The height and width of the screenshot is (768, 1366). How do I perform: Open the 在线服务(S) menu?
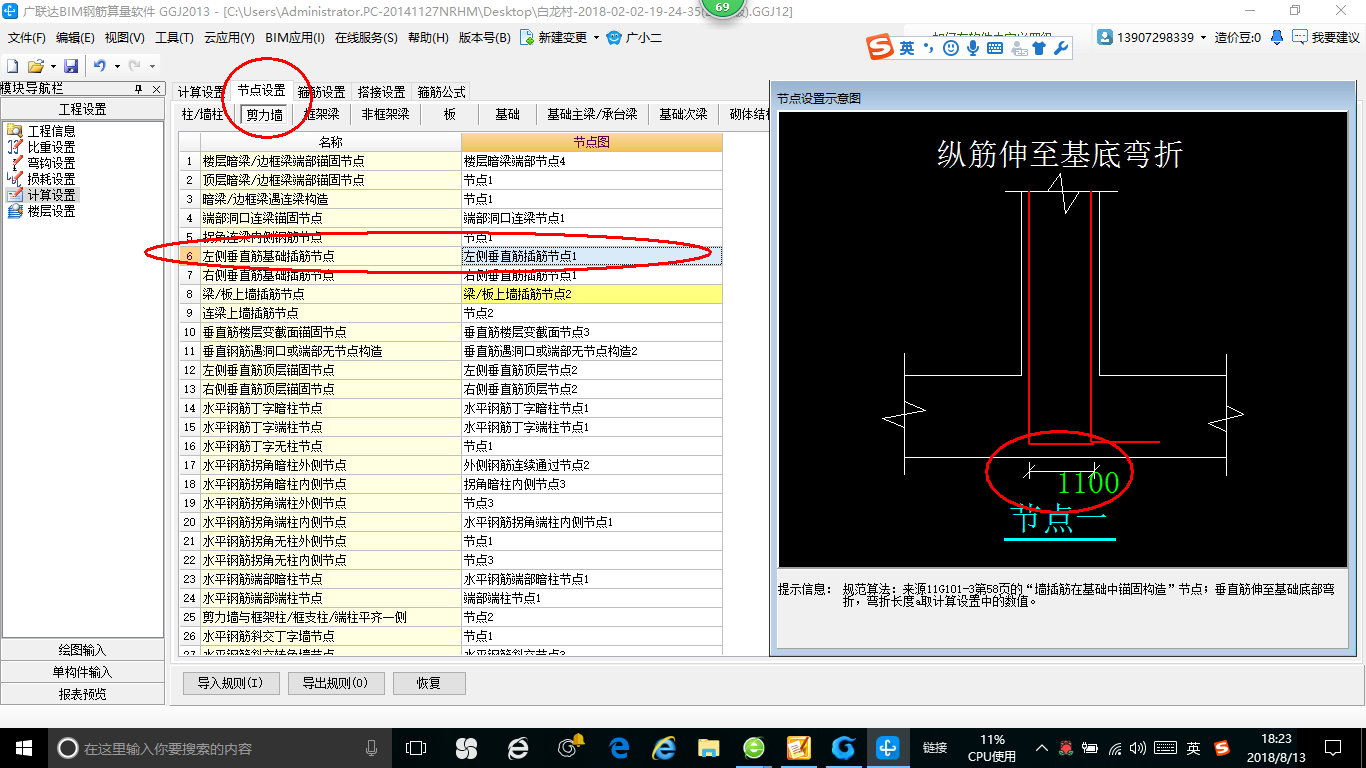pos(367,38)
